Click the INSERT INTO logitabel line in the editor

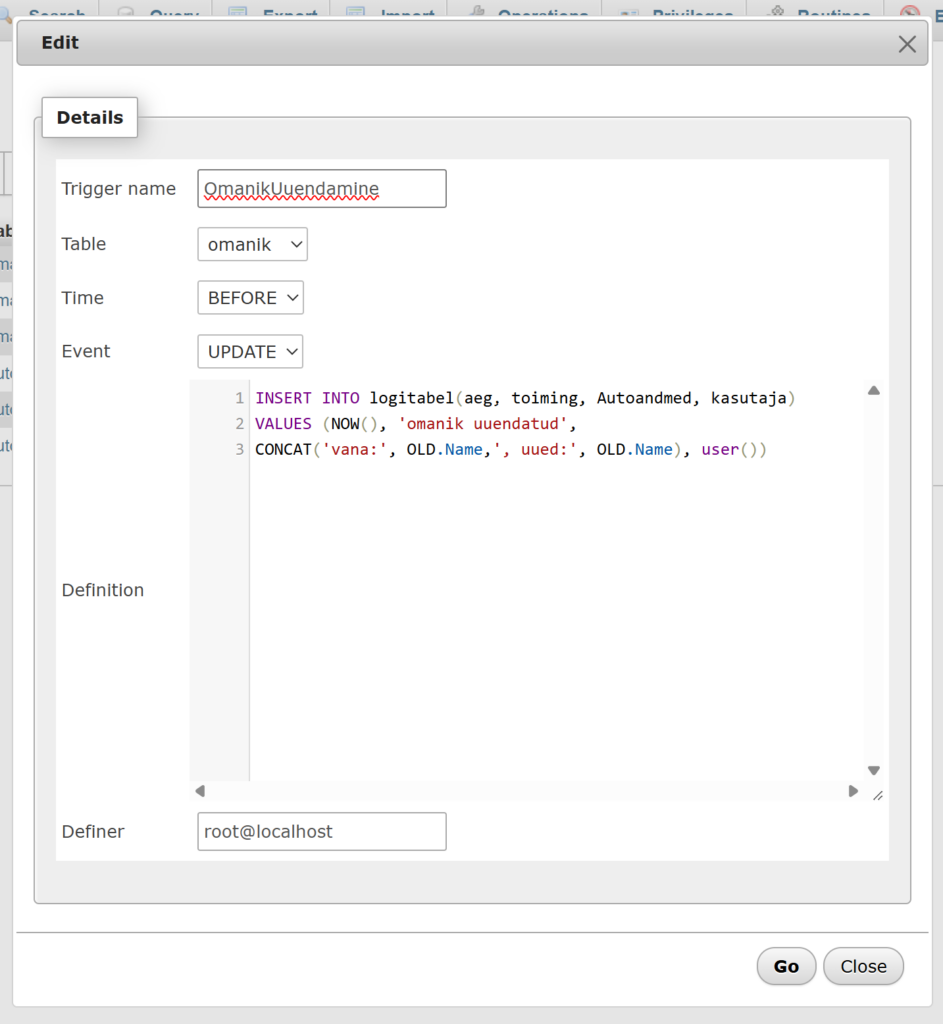pos(525,398)
